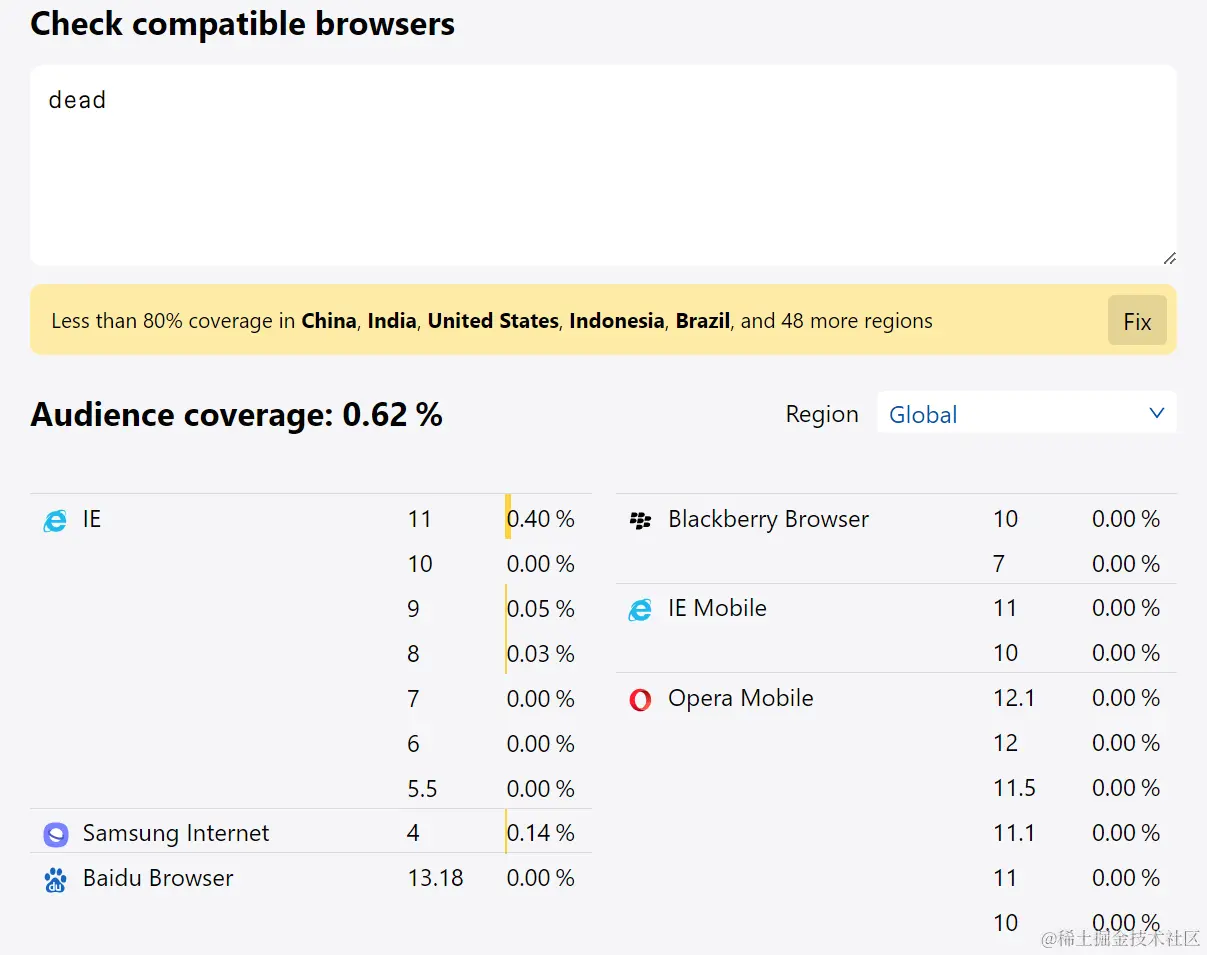Click Blackberry Browser version 7

click(x=999, y=564)
